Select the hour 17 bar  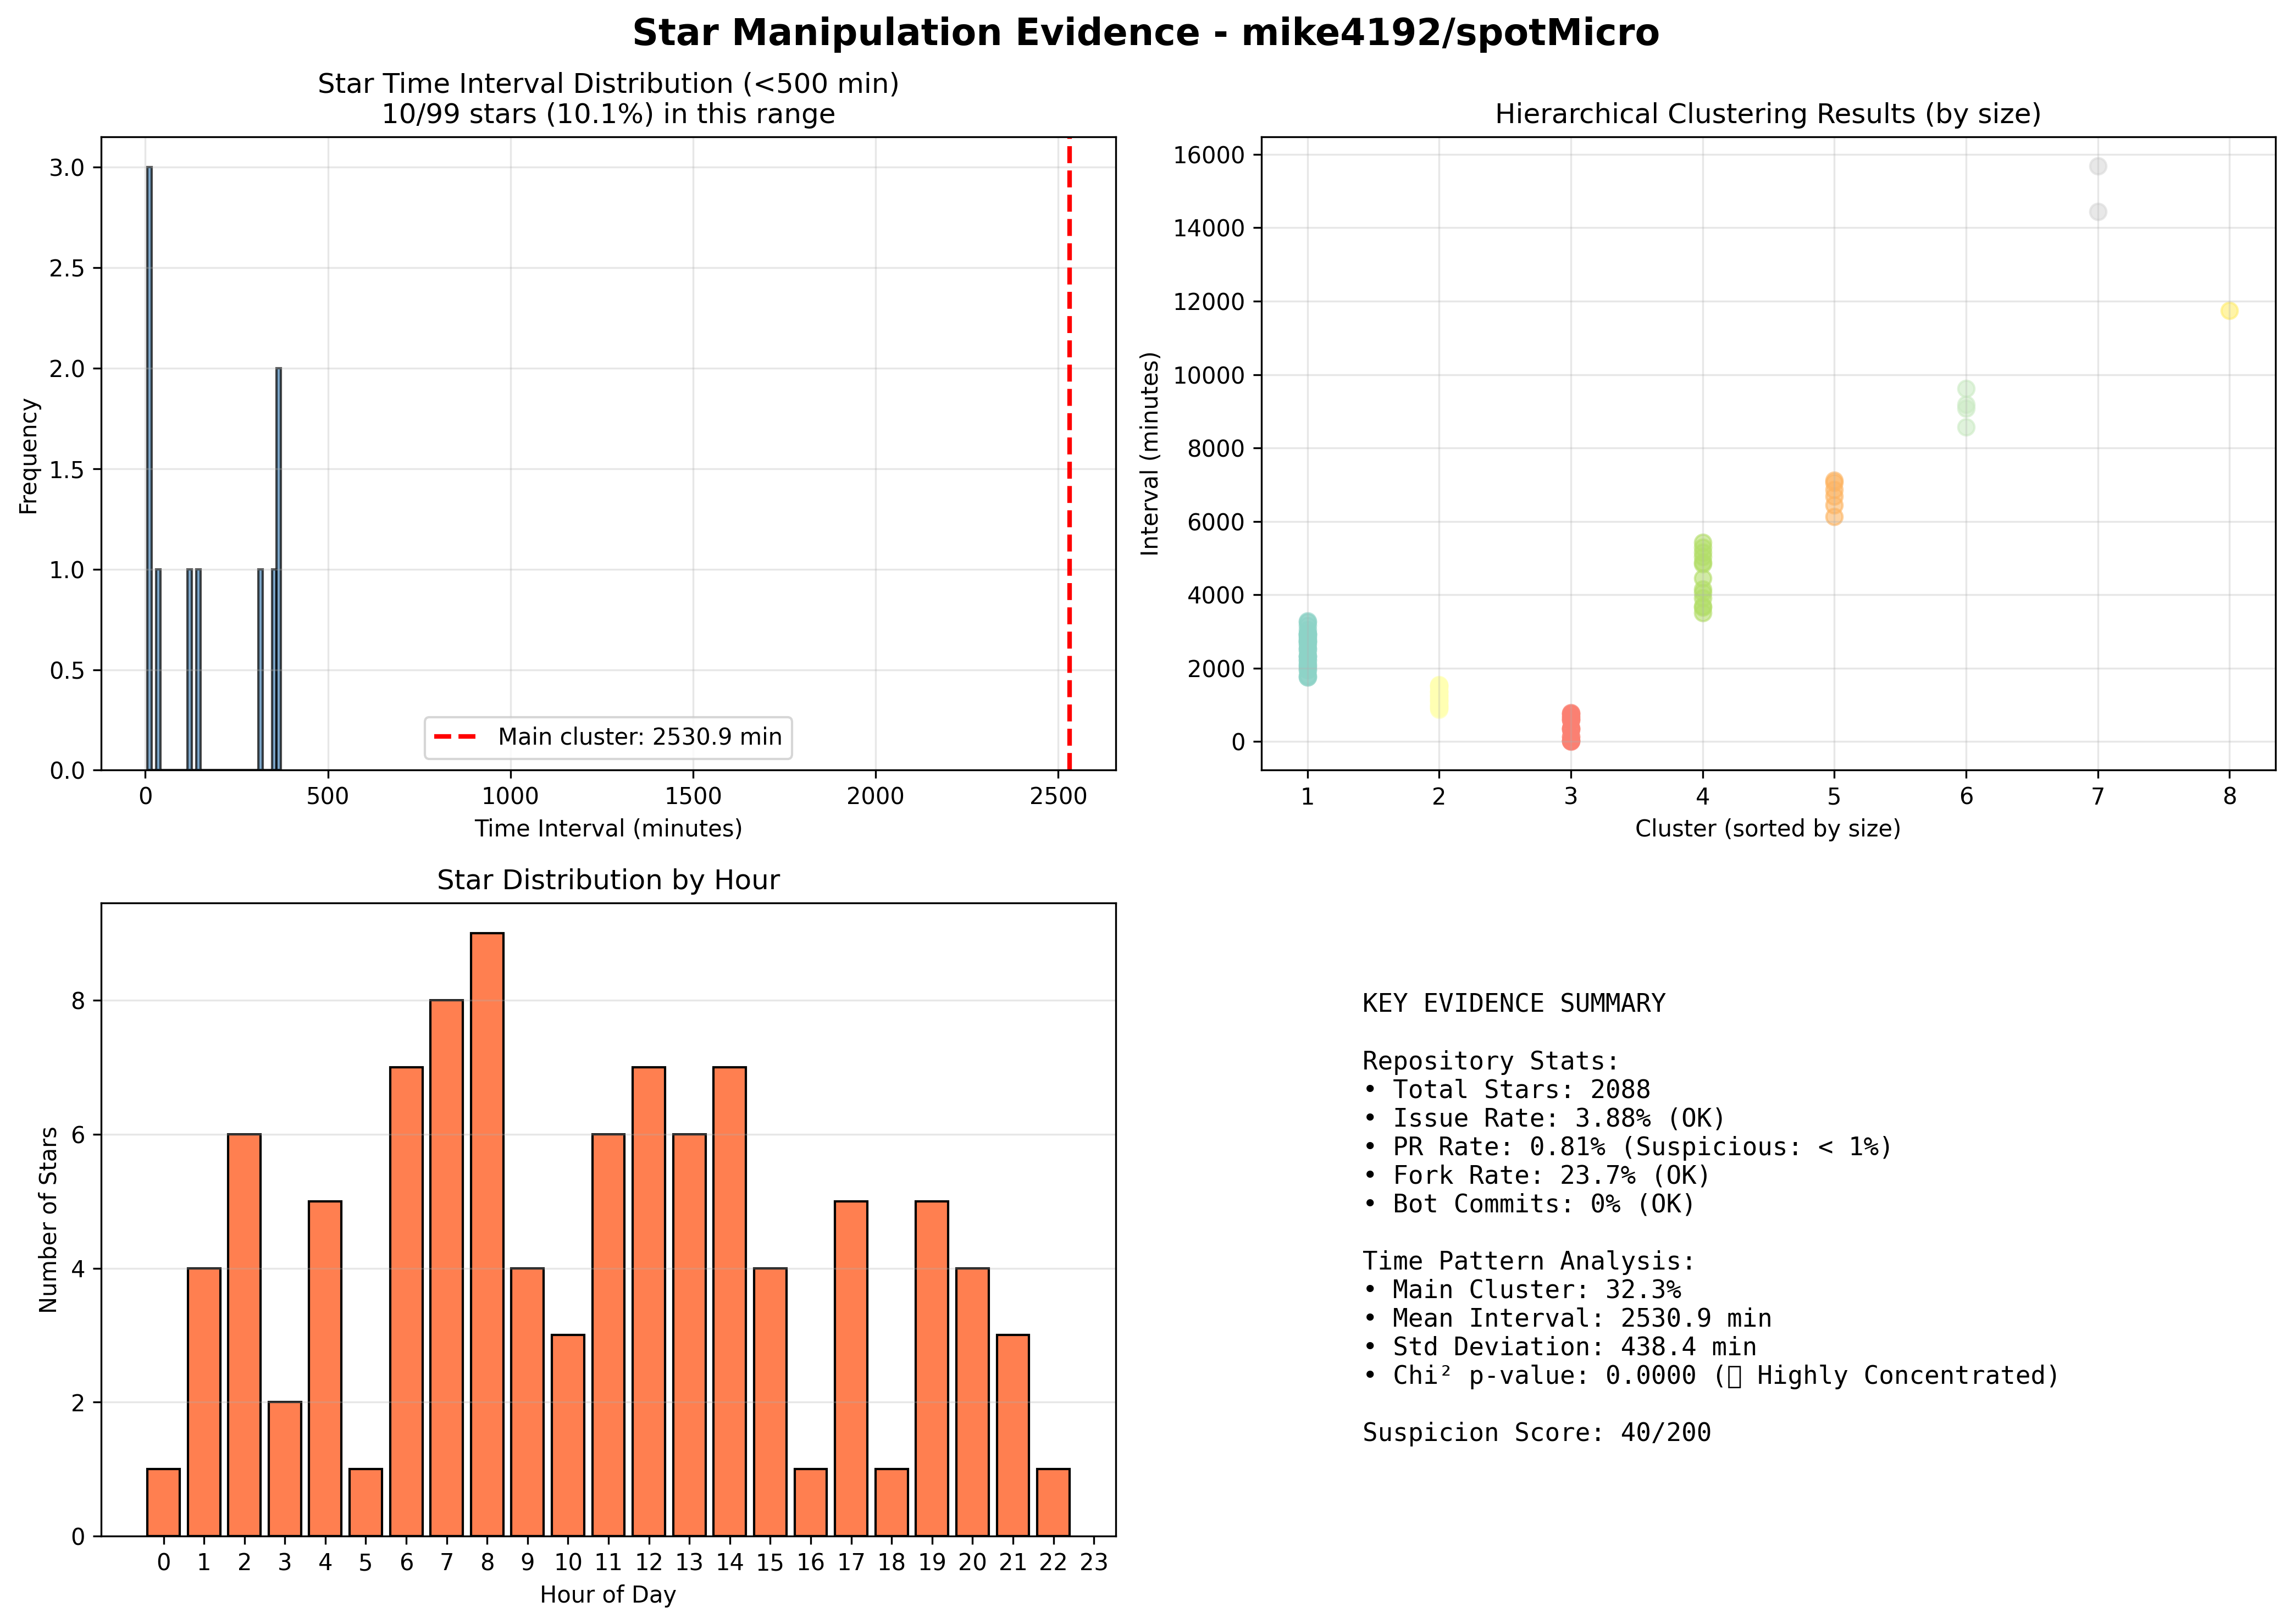(x=851, y=1368)
